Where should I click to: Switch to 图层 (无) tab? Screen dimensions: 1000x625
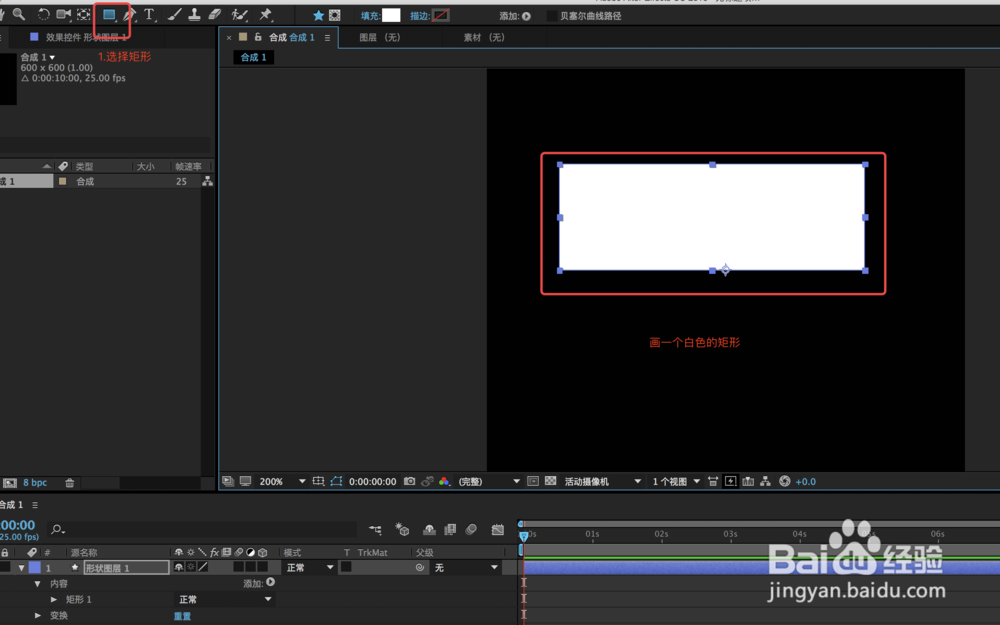pos(380,38)
